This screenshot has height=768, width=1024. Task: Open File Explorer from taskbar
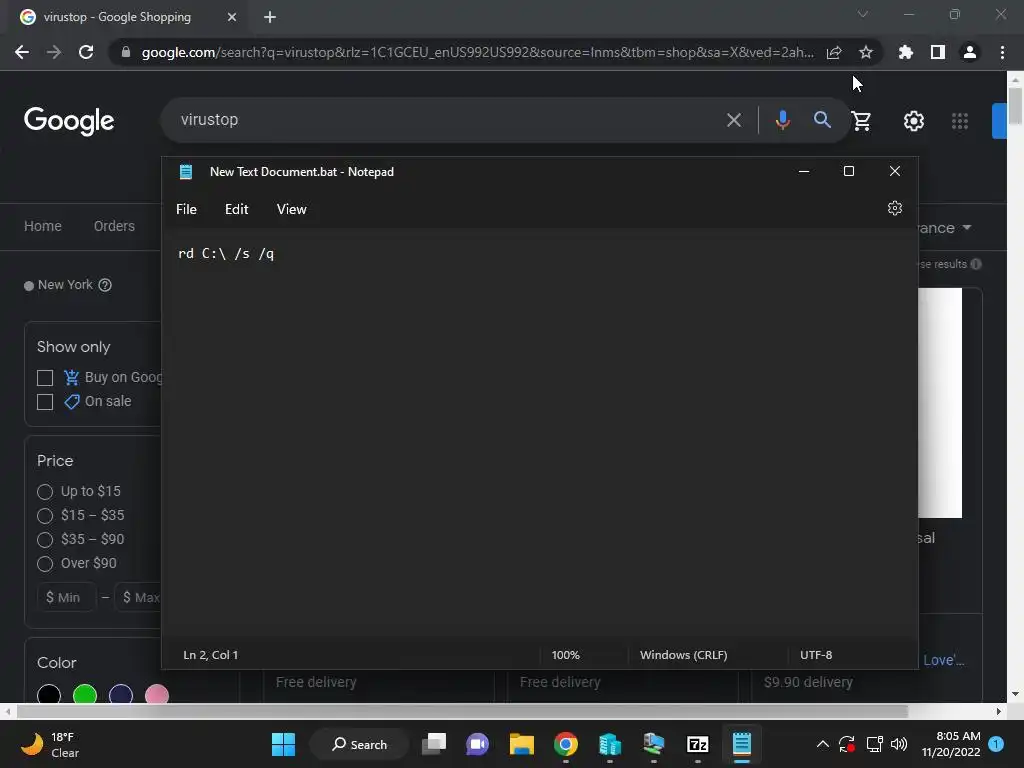pyautogui.click(x=521, y=744)
